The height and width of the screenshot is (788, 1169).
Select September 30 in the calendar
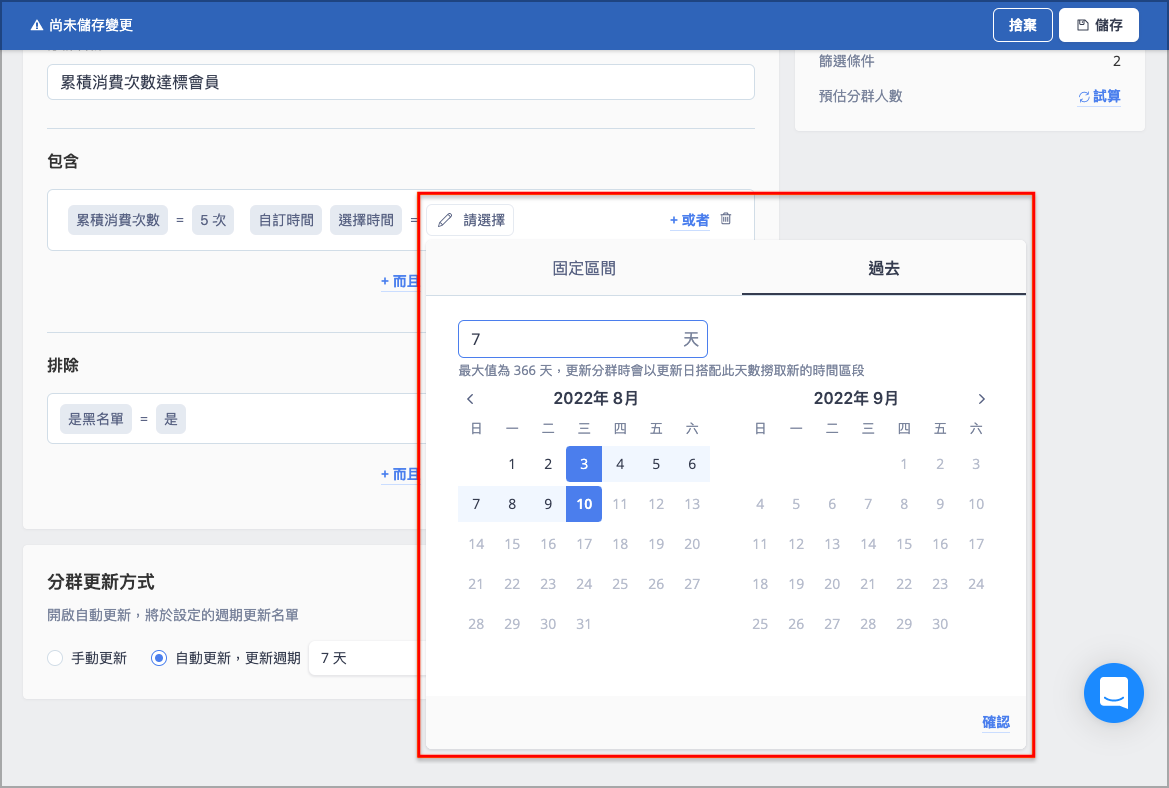(939, 624)
